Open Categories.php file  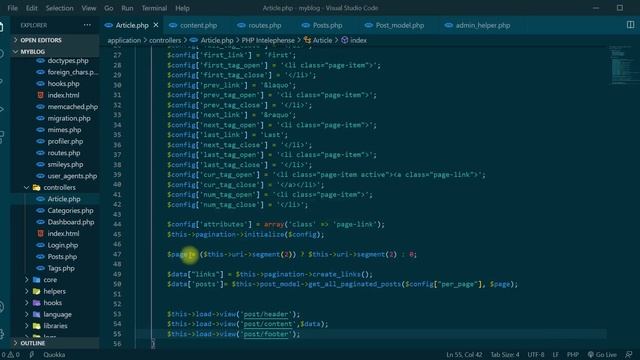70,210
